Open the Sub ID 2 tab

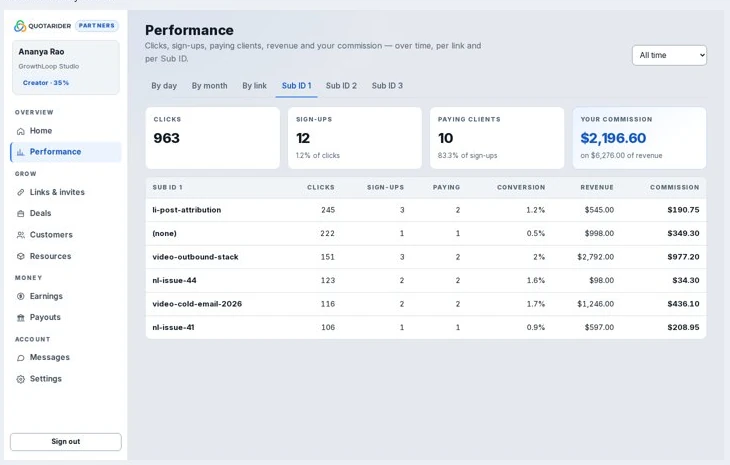[341, 86]
